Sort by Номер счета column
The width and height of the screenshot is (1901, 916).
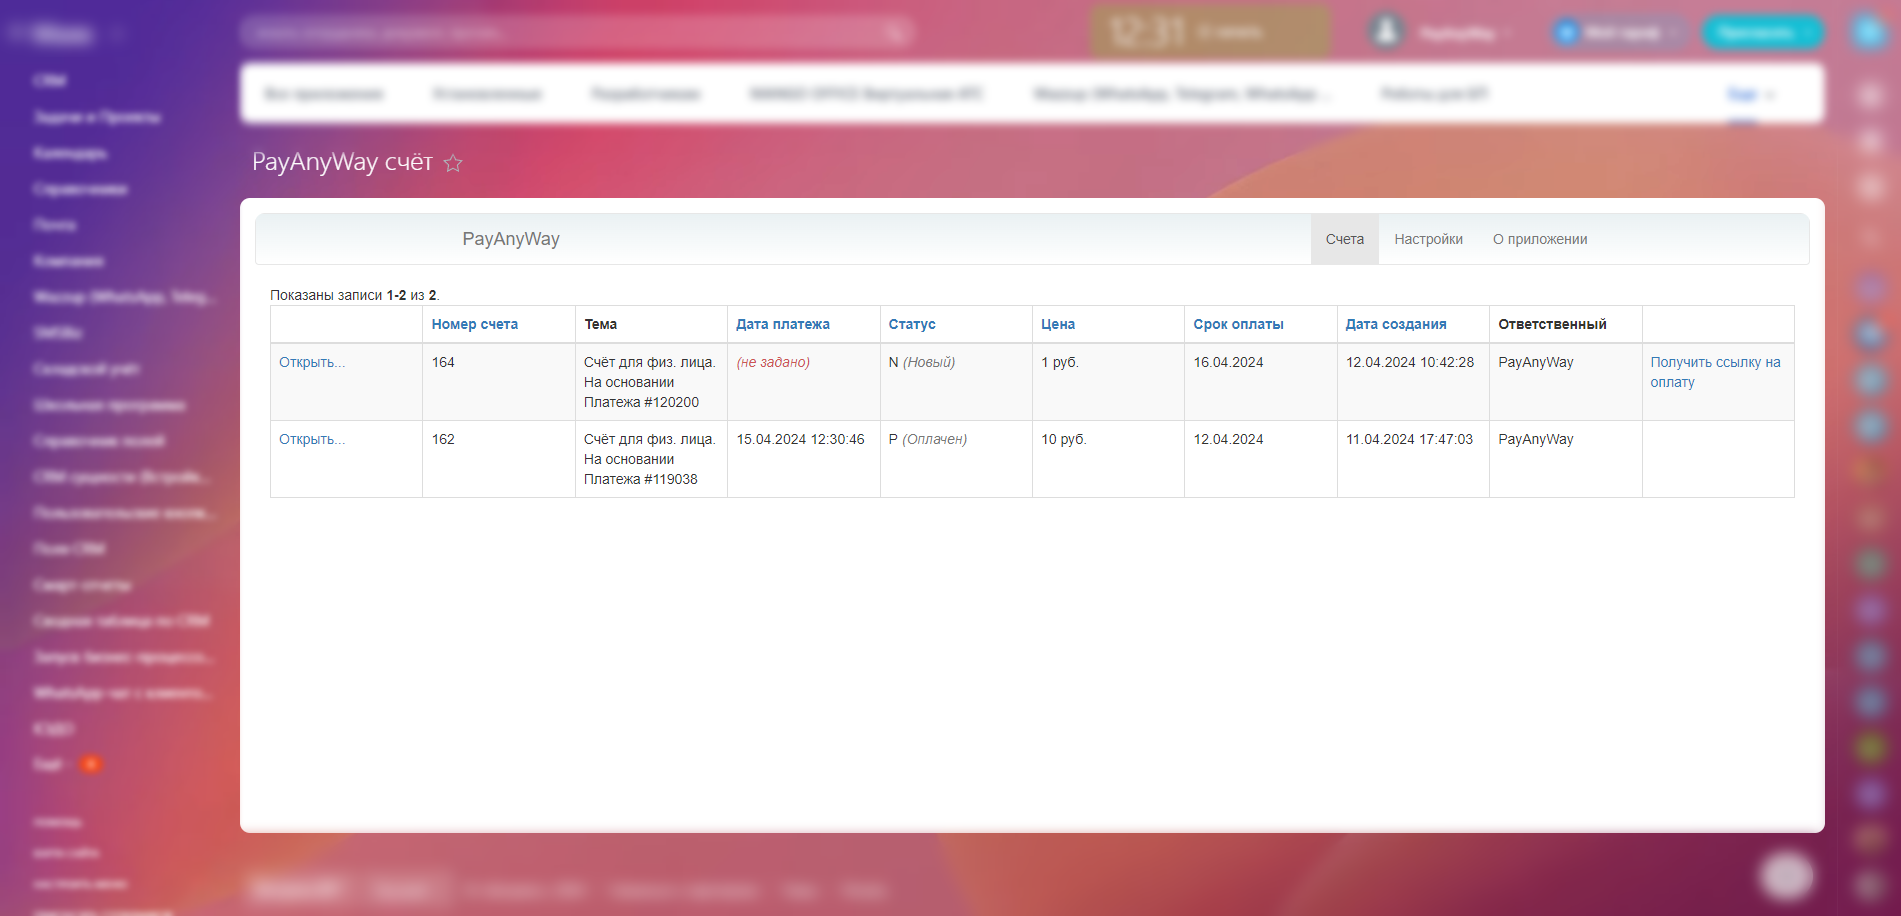[474, 324]
